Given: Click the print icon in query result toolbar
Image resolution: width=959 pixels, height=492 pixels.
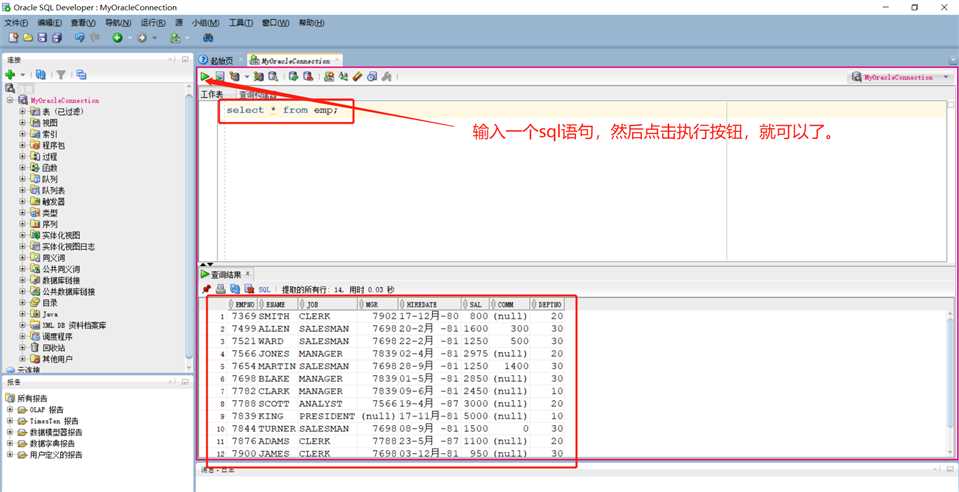Looking at the screenshot, I should tap(220, 289).
